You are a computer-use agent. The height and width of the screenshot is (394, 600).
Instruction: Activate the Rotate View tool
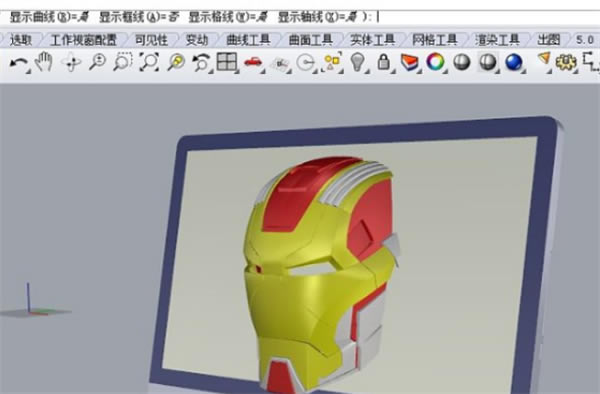point(72,63)
